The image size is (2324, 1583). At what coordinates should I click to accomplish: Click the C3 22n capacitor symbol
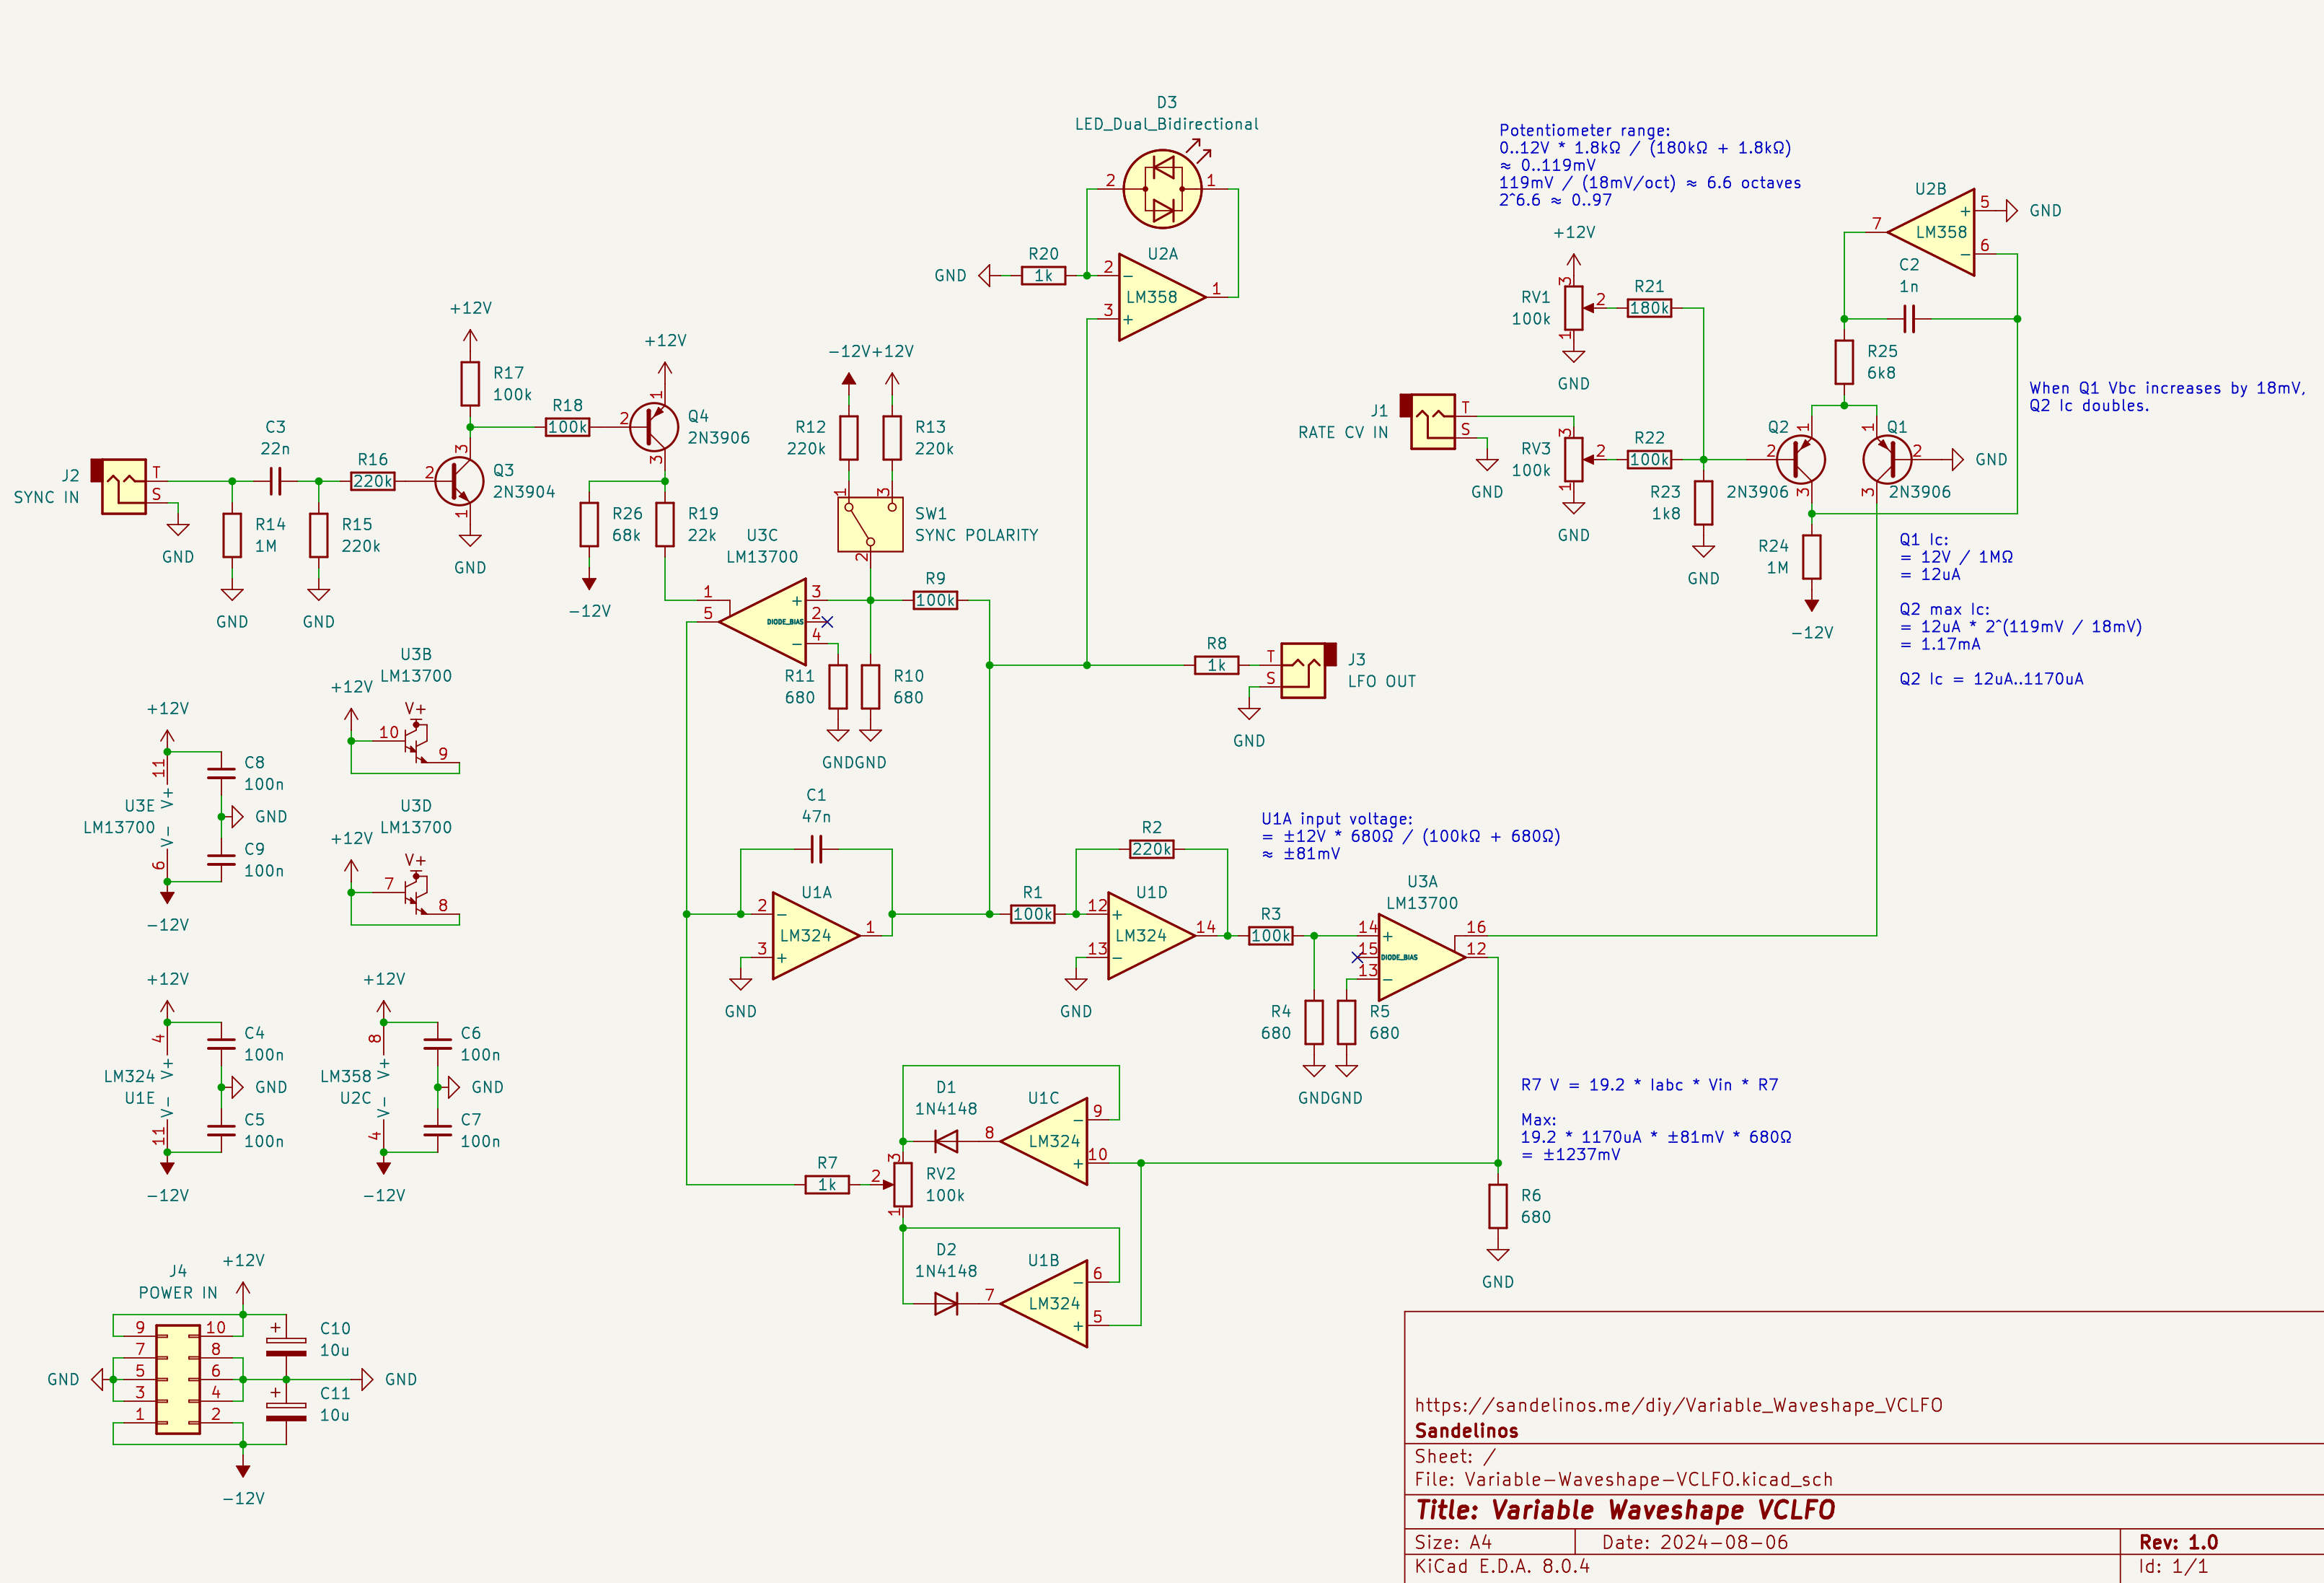[x=275, y=481]
